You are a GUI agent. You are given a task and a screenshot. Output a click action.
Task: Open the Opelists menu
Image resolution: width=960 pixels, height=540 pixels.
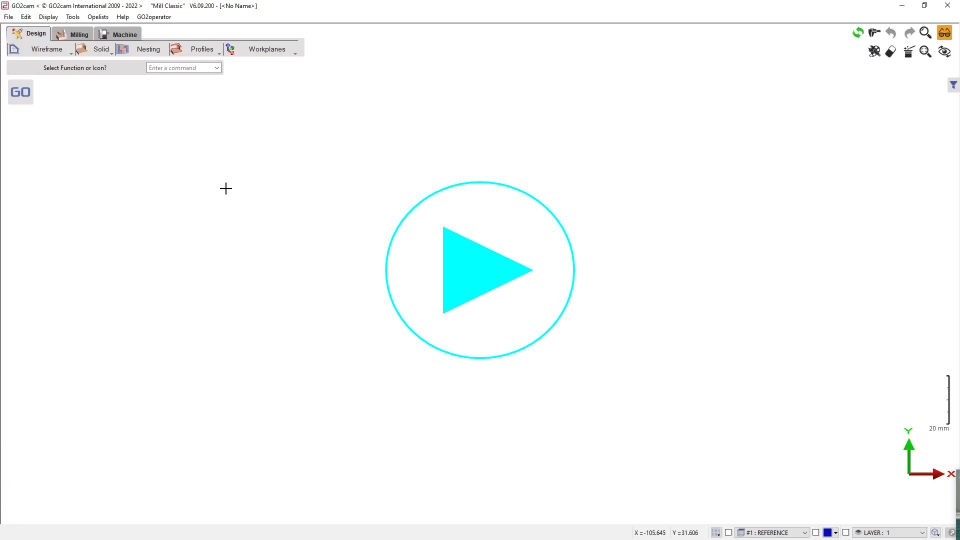[x=98, y=17]
